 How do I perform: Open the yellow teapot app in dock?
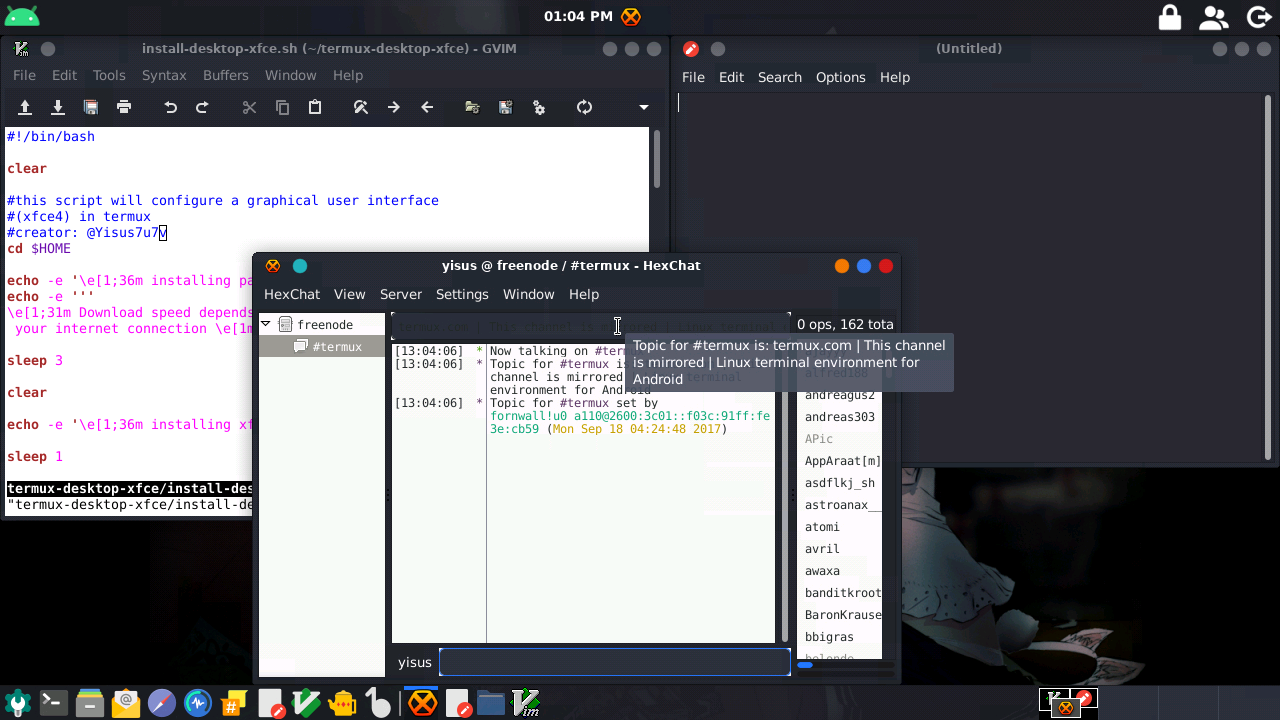tap(342, 703)
